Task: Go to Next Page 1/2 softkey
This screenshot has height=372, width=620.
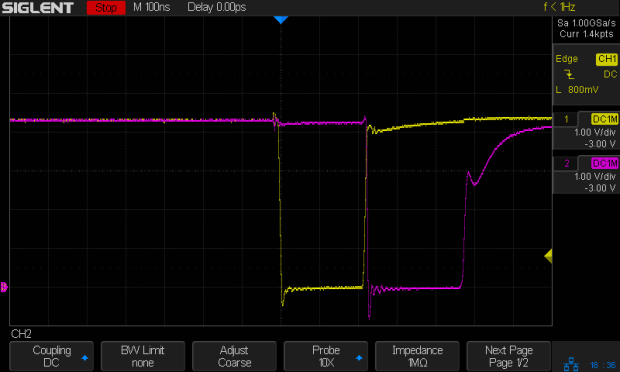Action: pyautogui.click(x=508, y=356)
